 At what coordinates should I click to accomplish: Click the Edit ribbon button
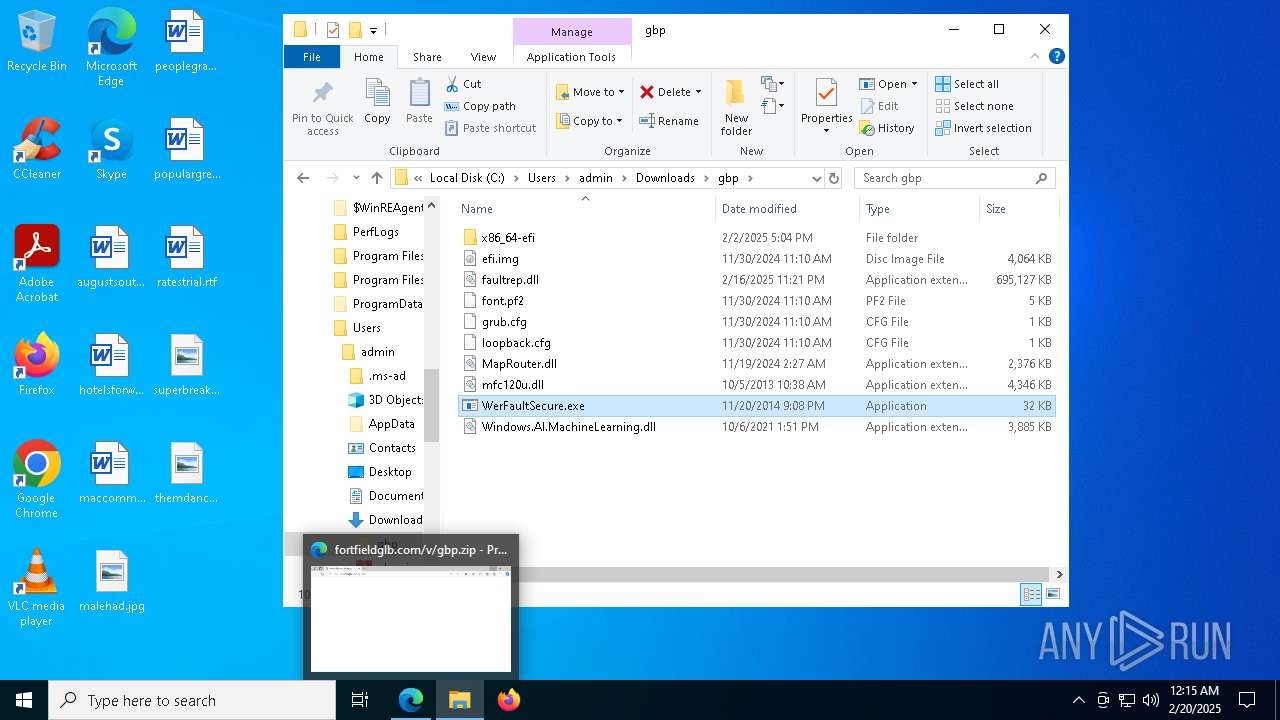879,106
